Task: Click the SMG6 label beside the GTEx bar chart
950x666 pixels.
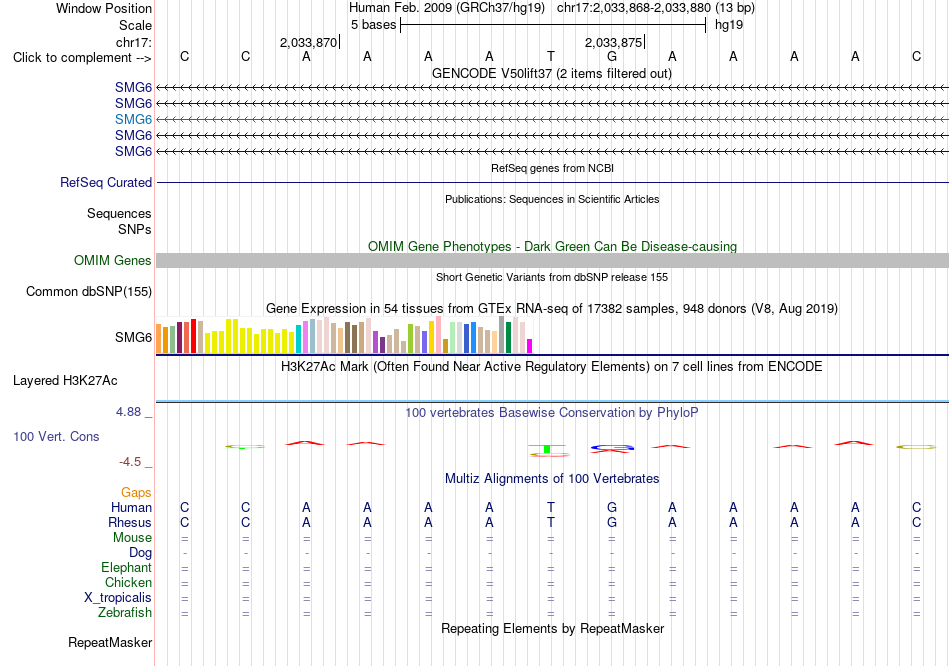Action: click(133, 338)
